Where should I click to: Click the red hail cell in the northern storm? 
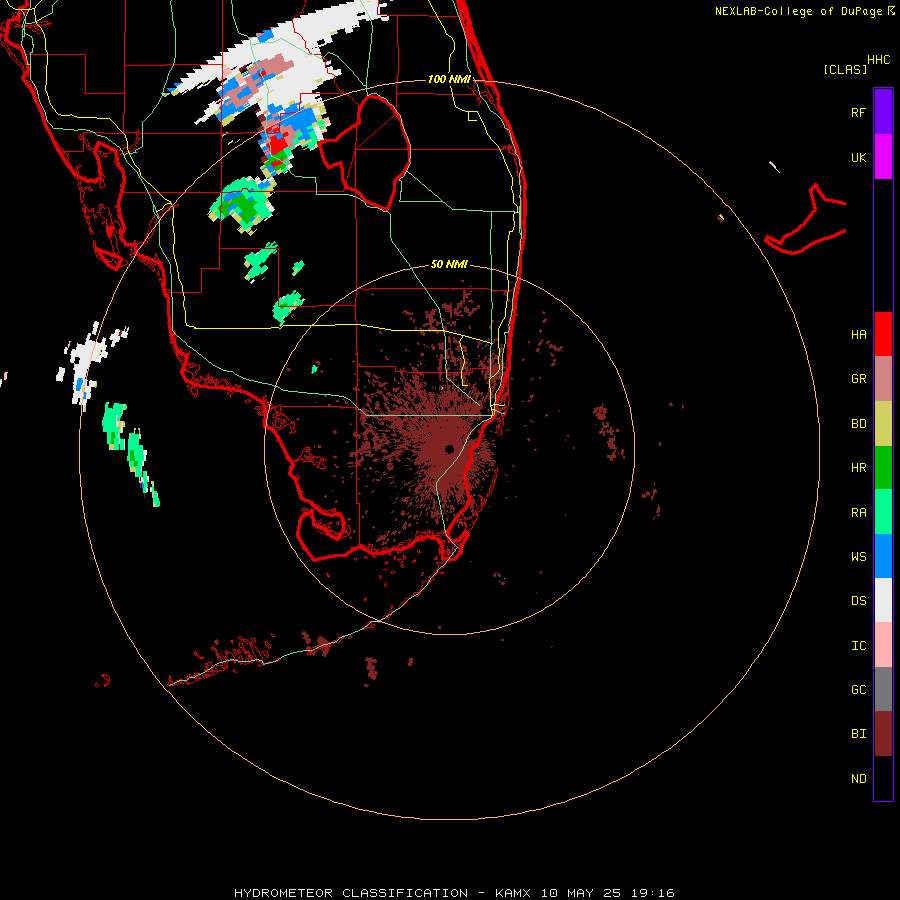(x=280, y=143)
